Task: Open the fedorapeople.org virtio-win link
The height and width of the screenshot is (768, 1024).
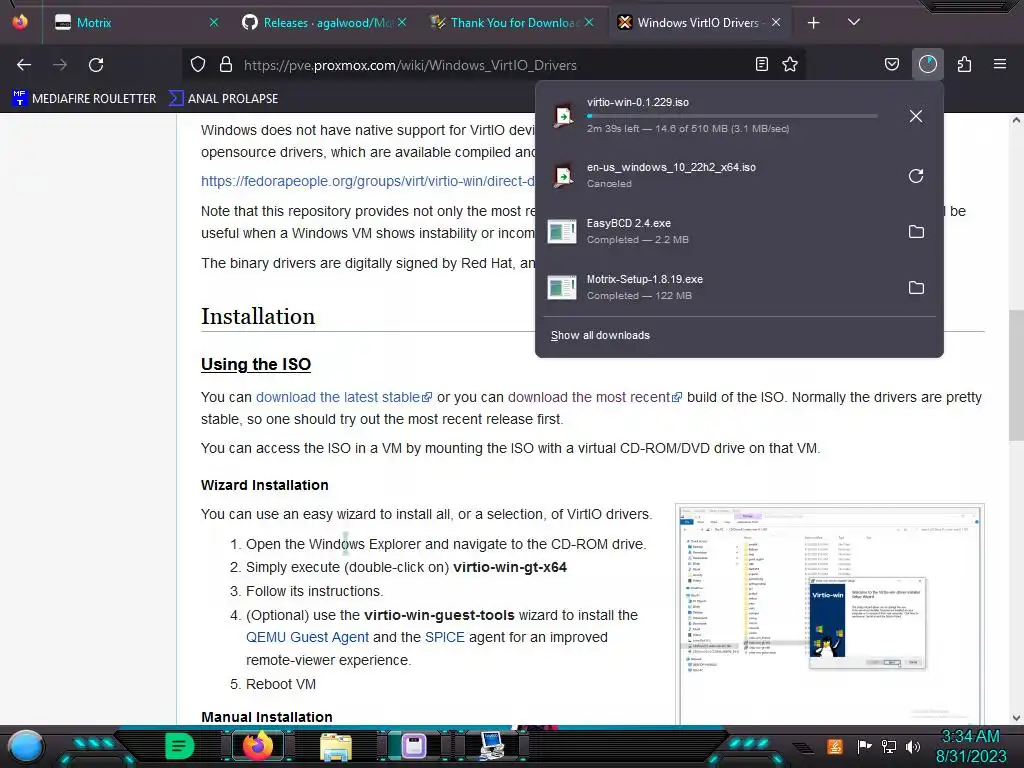Action: click(x=368, y=181)
